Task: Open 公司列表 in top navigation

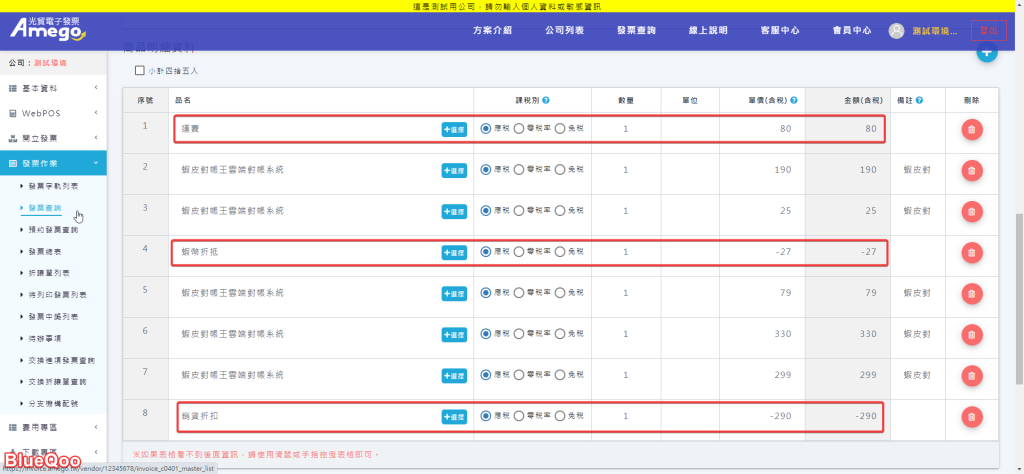Action: pyautogui.click(x=565, y=31)
